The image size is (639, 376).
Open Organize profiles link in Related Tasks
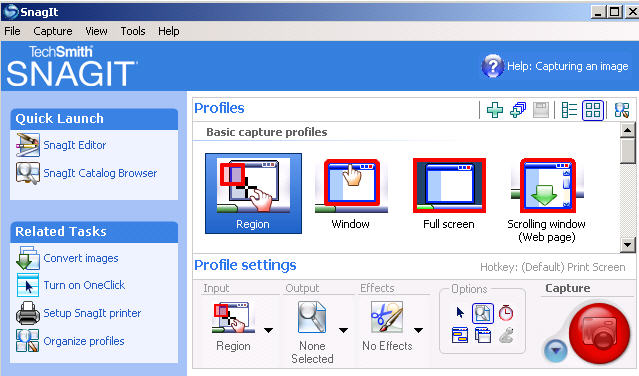click(84, 341)
